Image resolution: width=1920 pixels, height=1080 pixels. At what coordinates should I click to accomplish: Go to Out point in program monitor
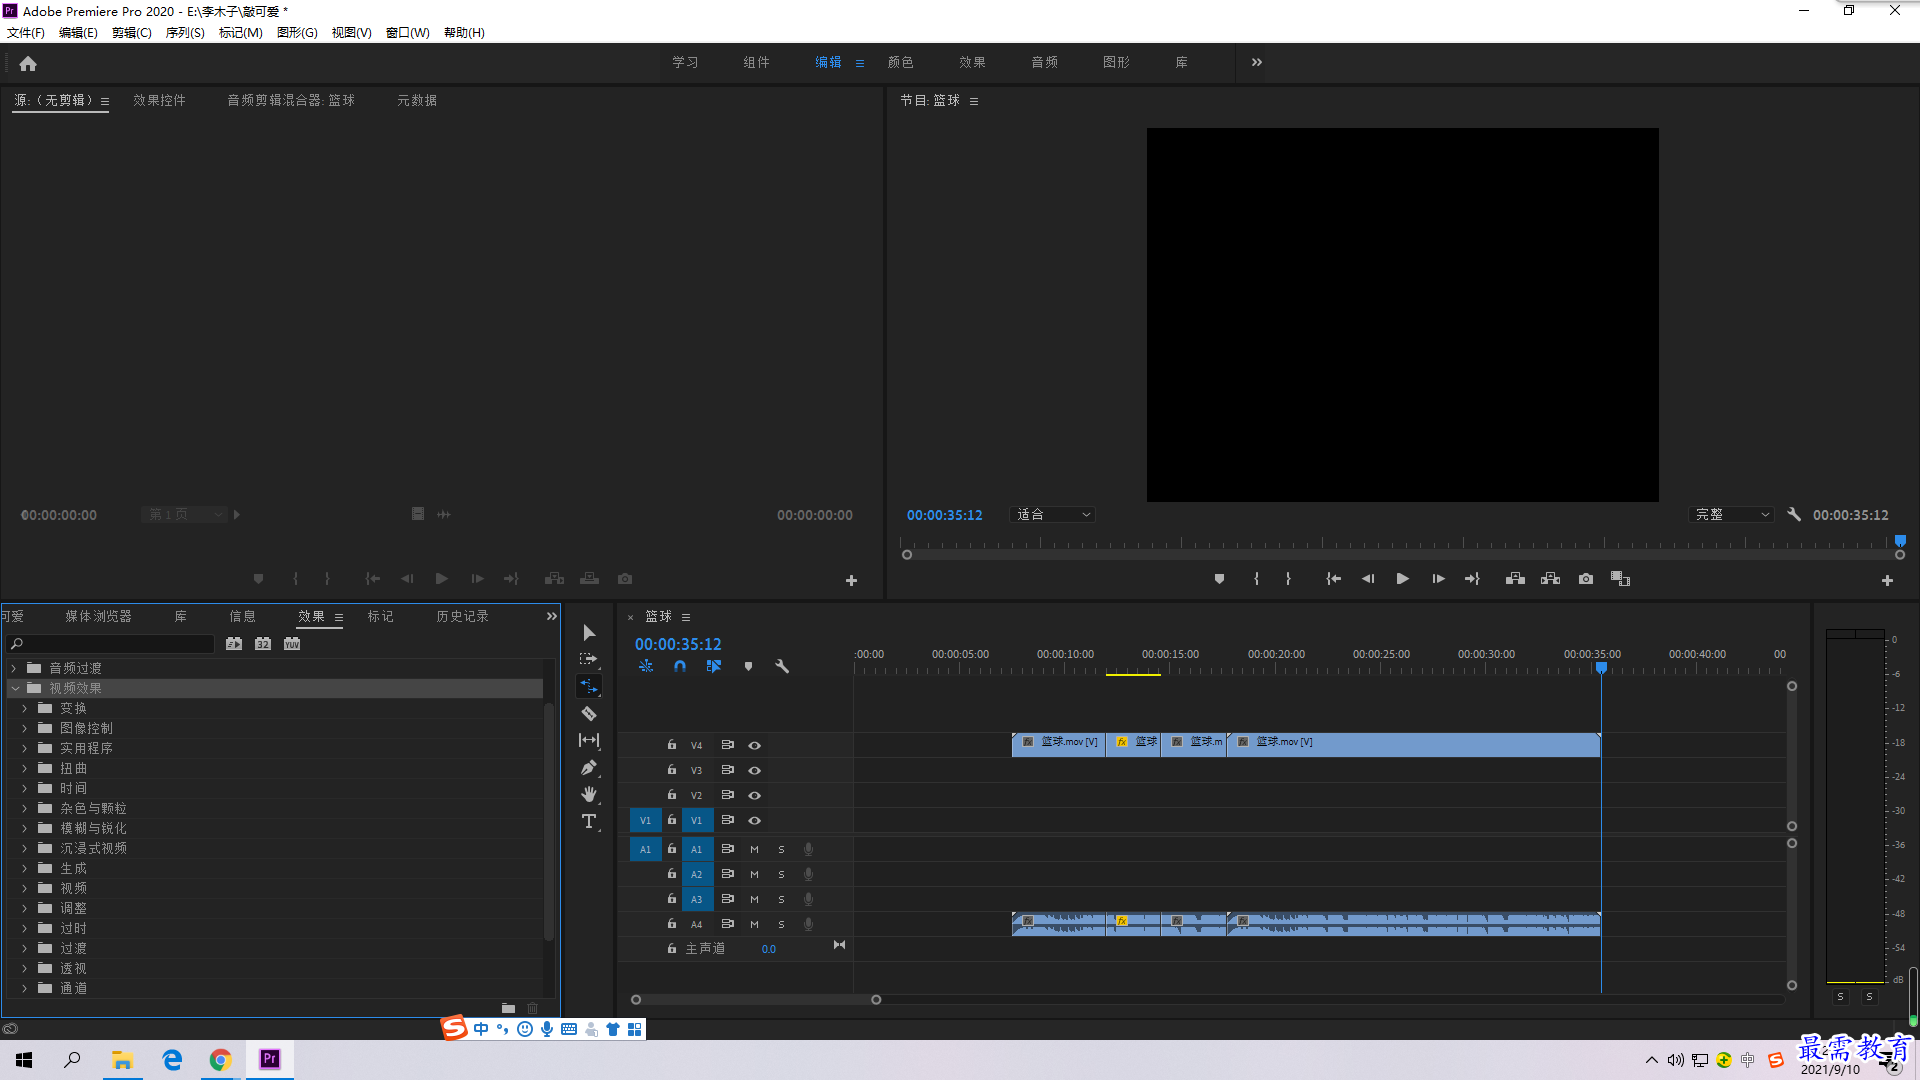click(1472, 579)
